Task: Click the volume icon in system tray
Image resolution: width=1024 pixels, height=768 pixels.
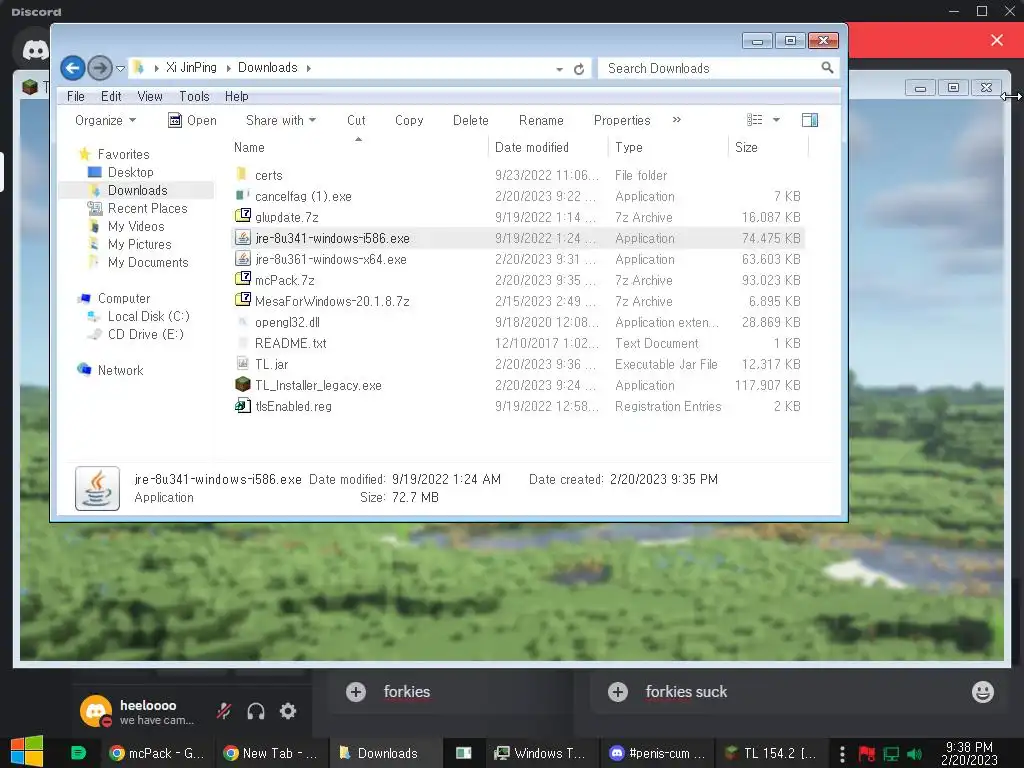Action: 914,754
